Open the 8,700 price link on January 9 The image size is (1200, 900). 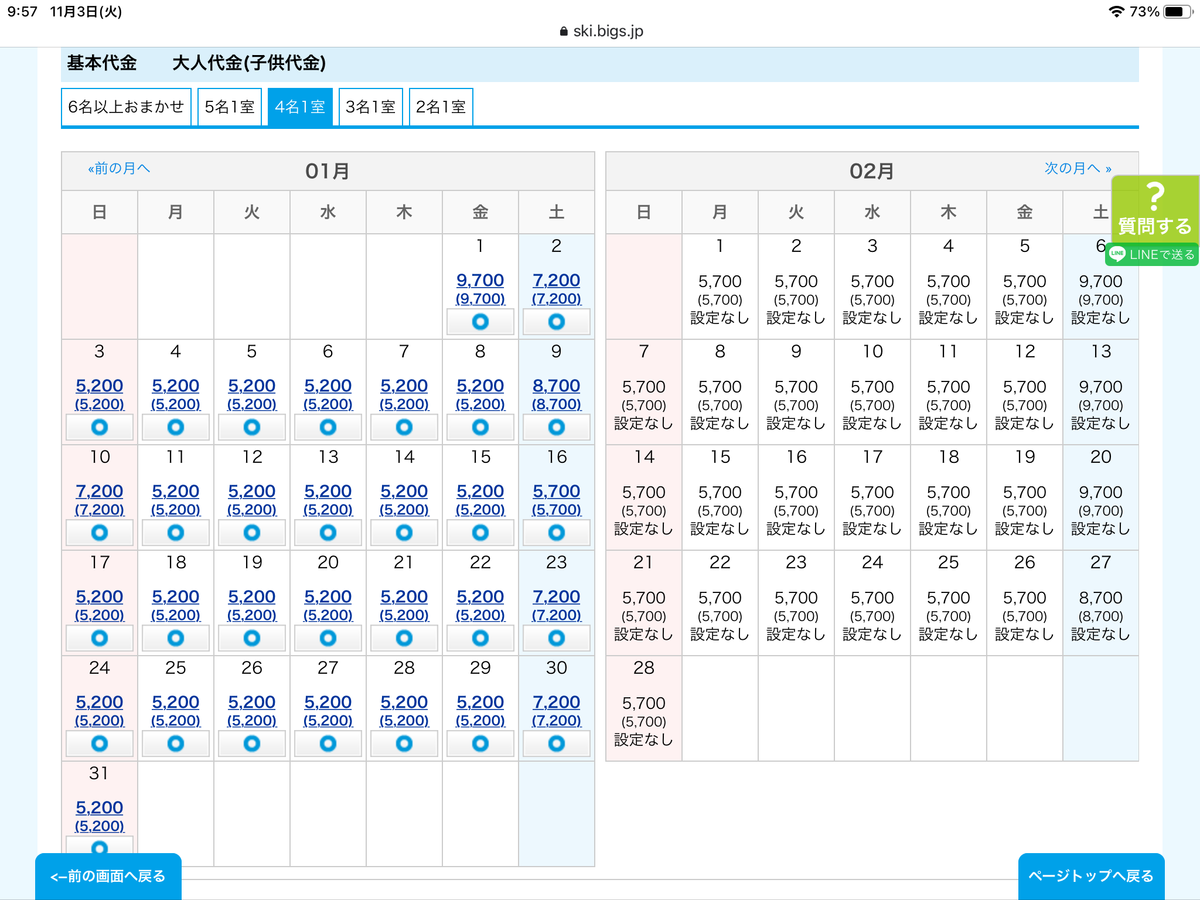point(556,386)
